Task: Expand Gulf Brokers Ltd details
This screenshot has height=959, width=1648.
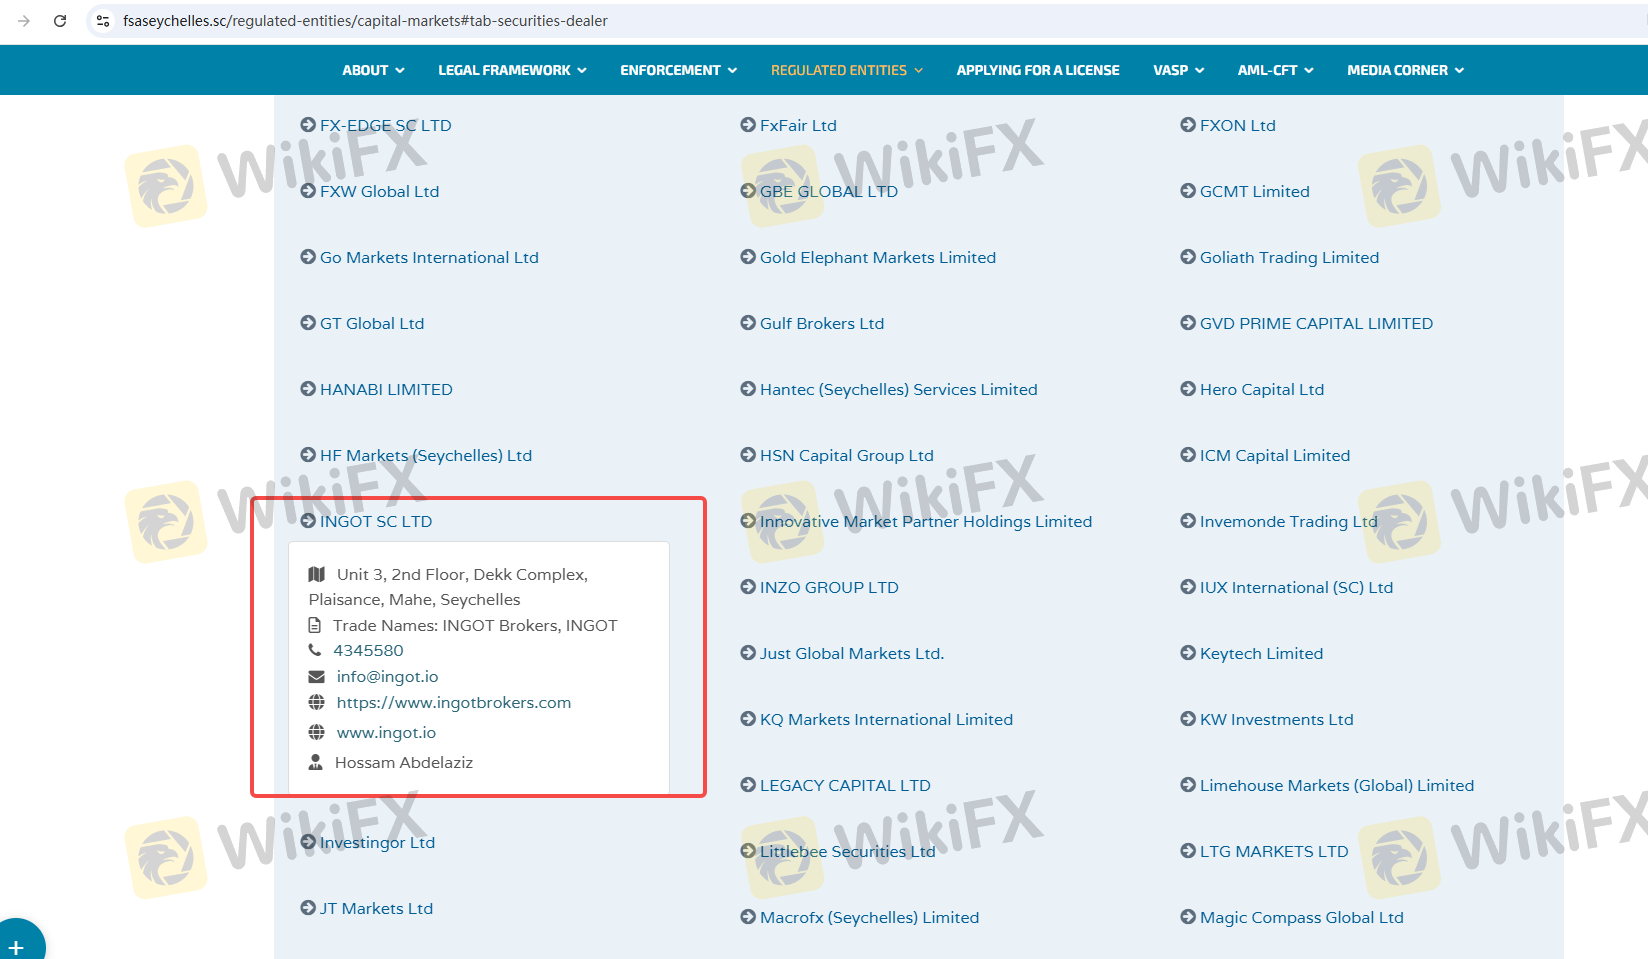Action: point(821,324)
